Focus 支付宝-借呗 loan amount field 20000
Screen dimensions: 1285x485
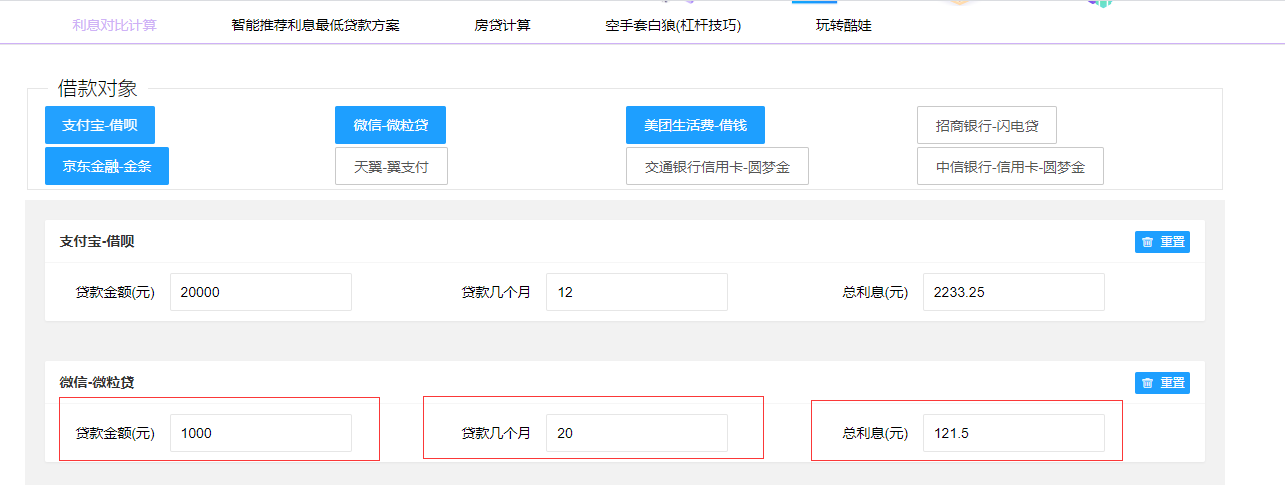point(261,292)
